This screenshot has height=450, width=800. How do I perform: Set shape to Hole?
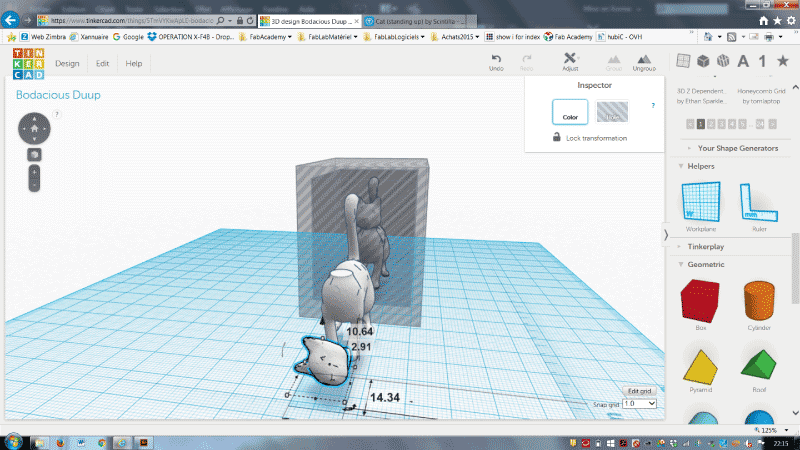point(612,112)
